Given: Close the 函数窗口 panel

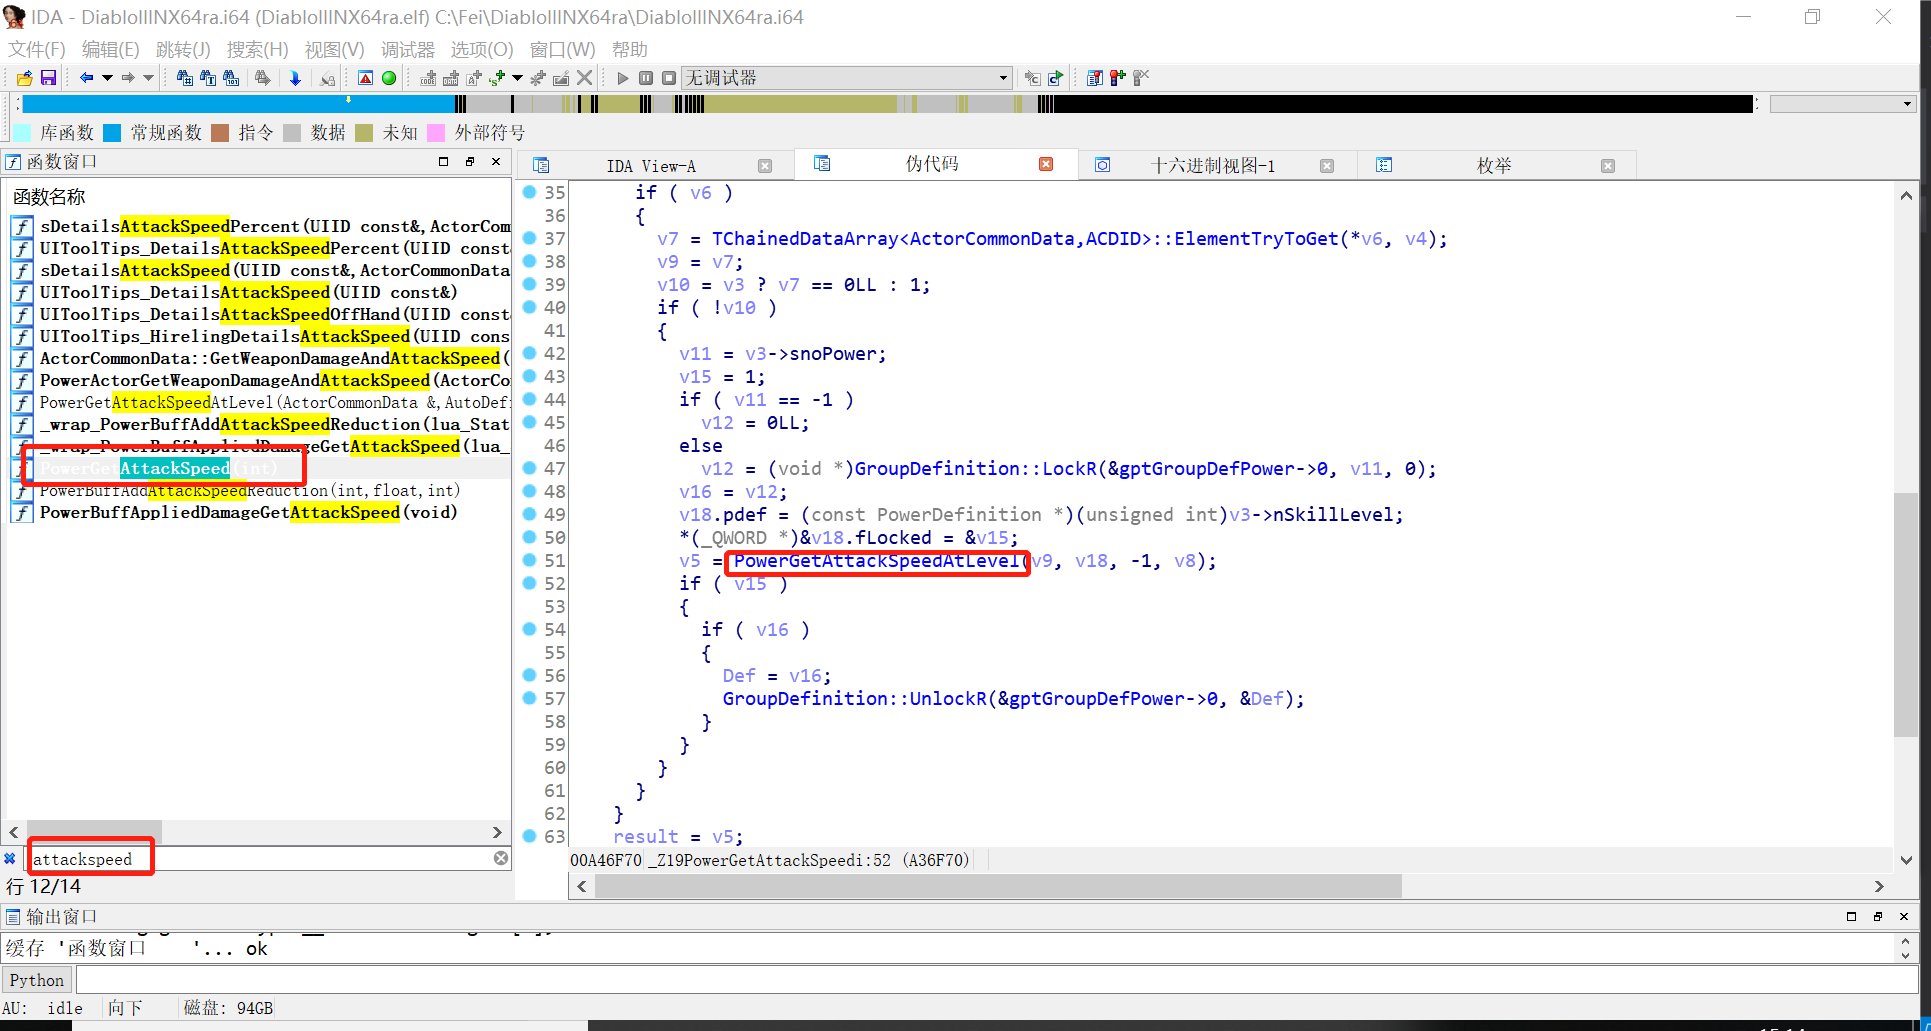Looking at the screenshot, I should click(x=496, y=161).
